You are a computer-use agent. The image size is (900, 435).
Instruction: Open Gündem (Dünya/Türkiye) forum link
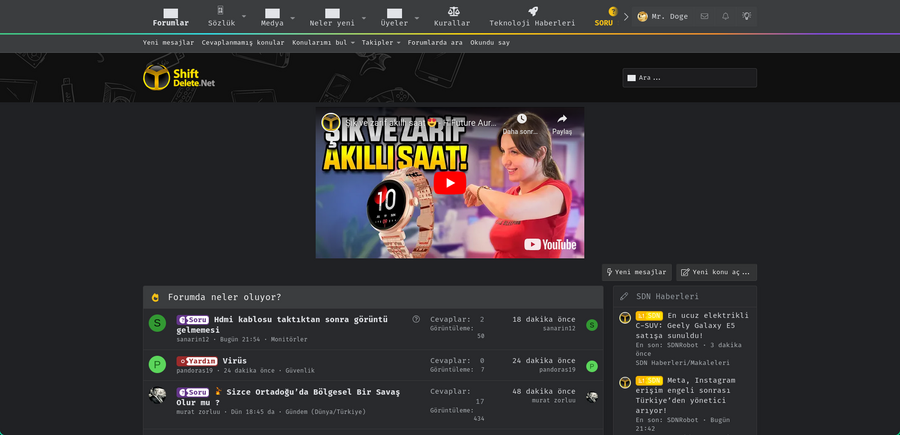coord(325,412)
